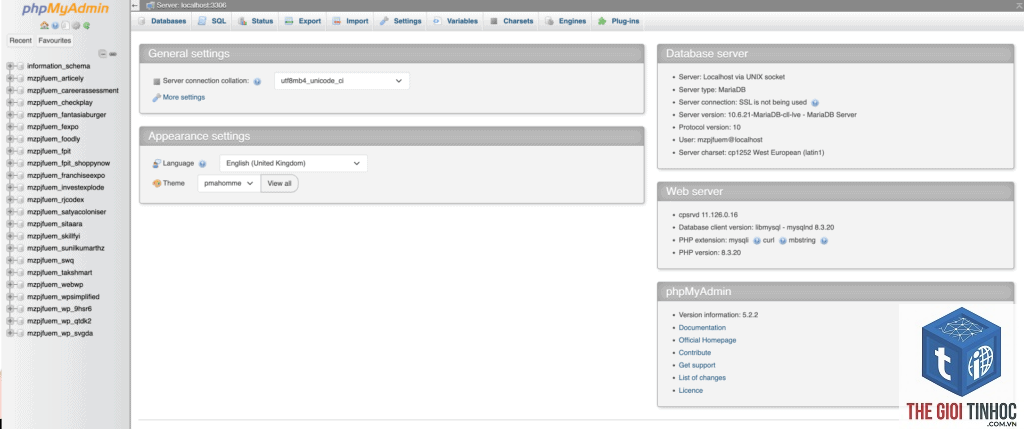
Task: Click the server icon in breadcrumb bar
Action: [x=150, y=5]
